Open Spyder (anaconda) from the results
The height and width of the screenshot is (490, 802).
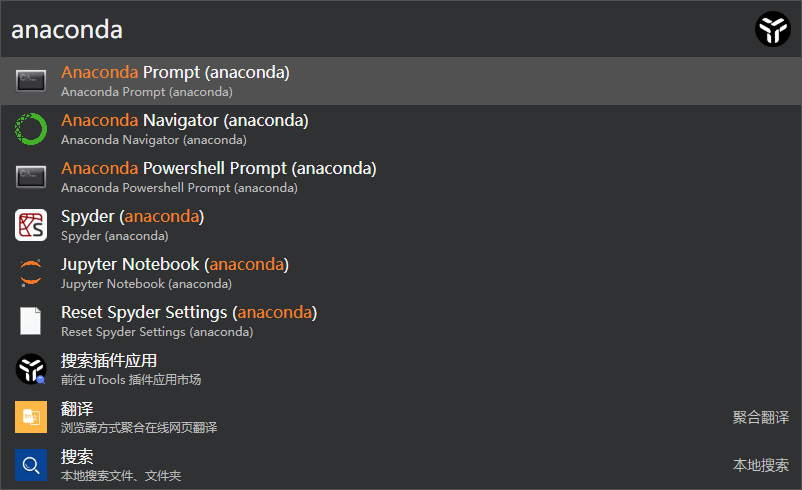point(401,225)
